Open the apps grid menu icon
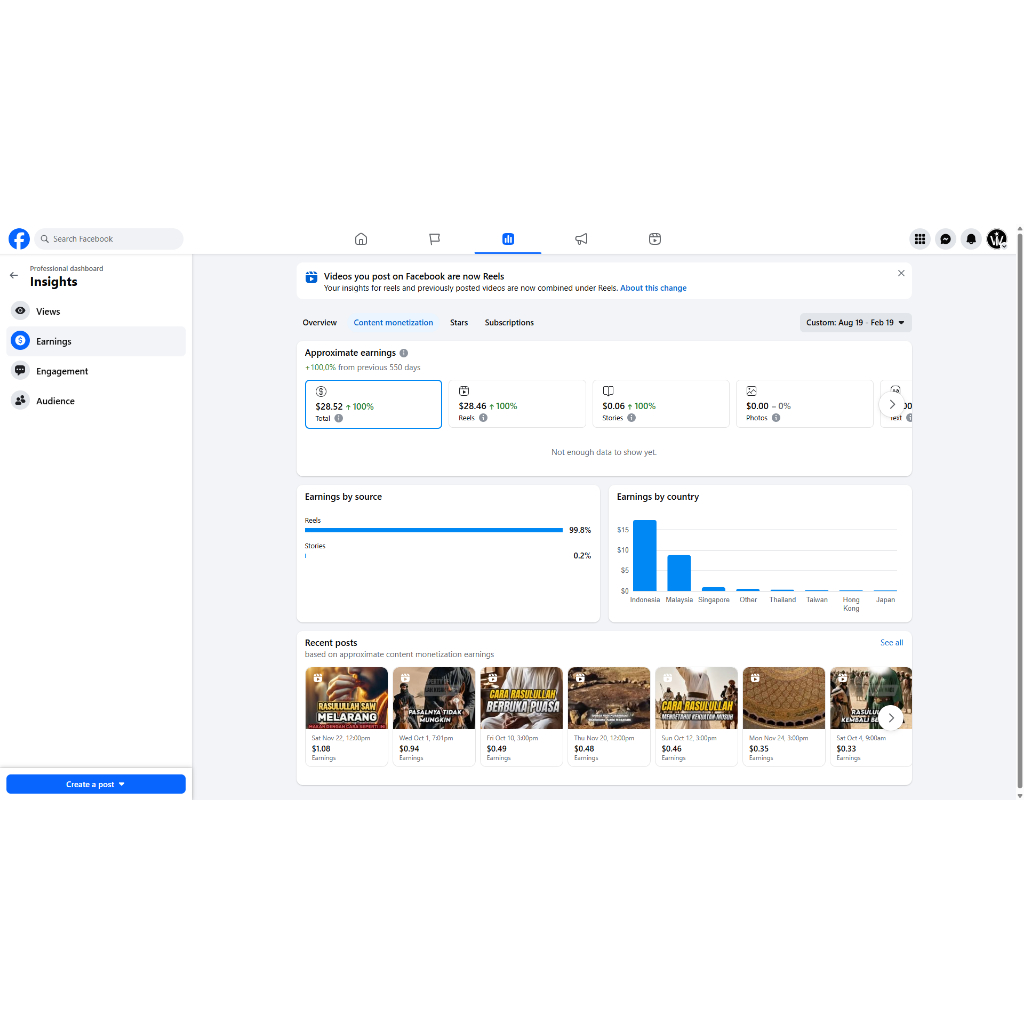The image size is (1024, 1024). point(919,239)
